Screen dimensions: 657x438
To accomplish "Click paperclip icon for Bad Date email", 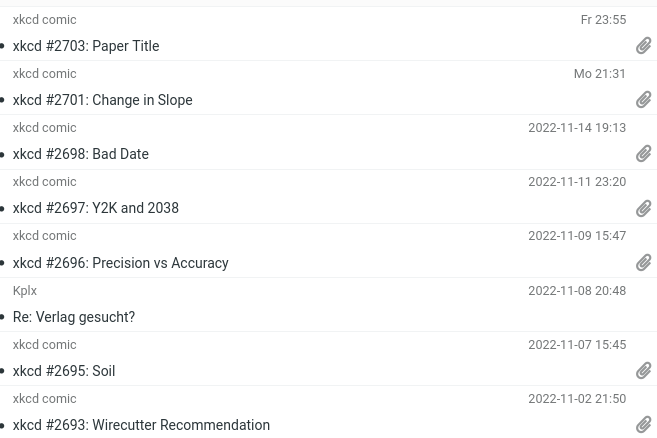I will click(x=644, y=154).
